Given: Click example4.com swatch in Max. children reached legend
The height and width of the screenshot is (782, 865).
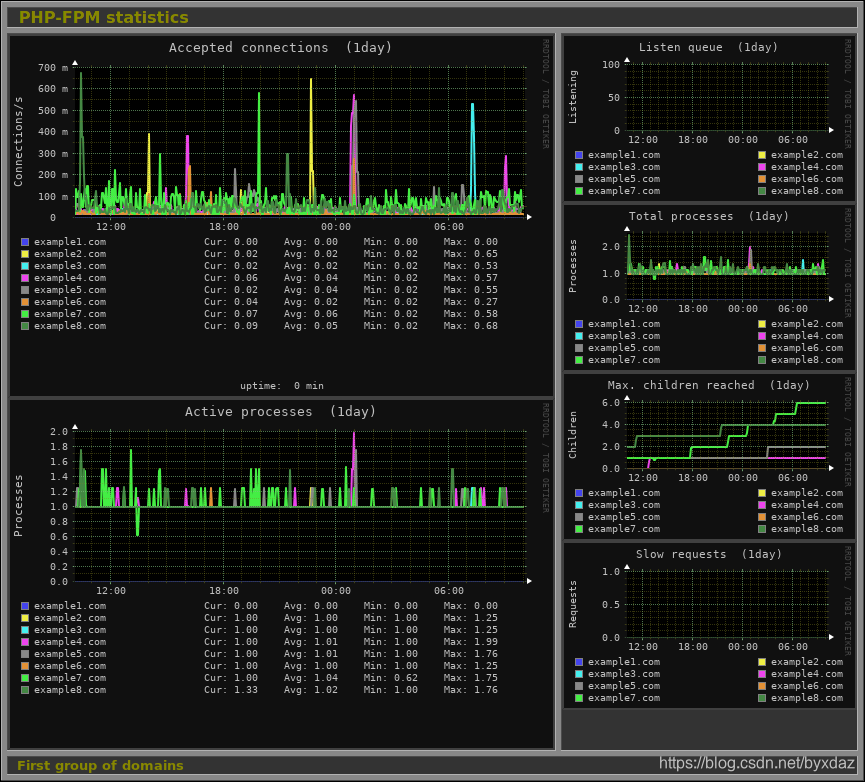Looking at the screenshot, I should point(762,505).
